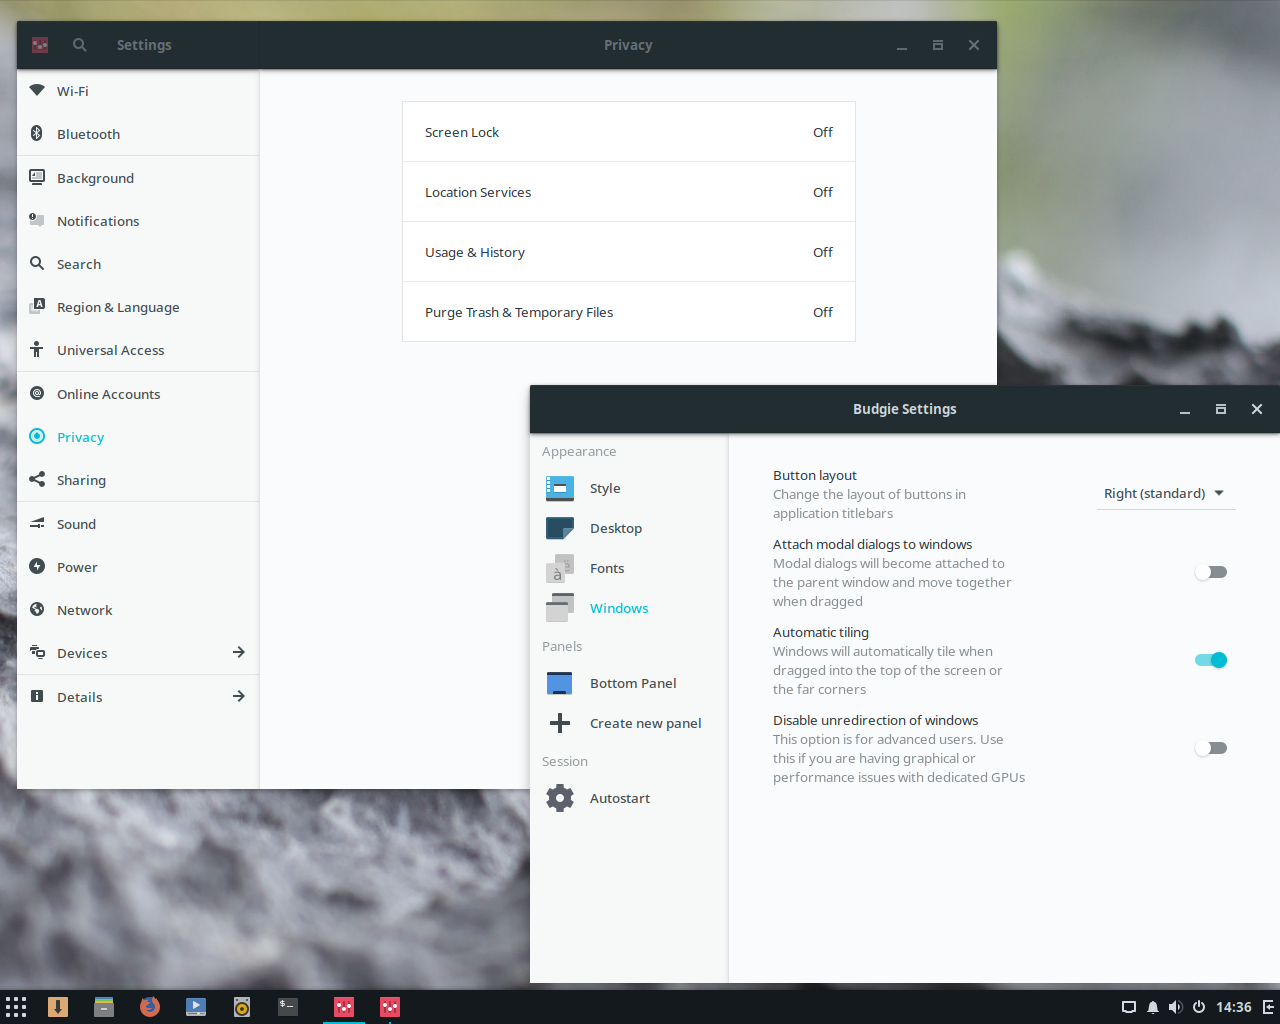Launch Firefox from the taskbar

point(150,1007)
